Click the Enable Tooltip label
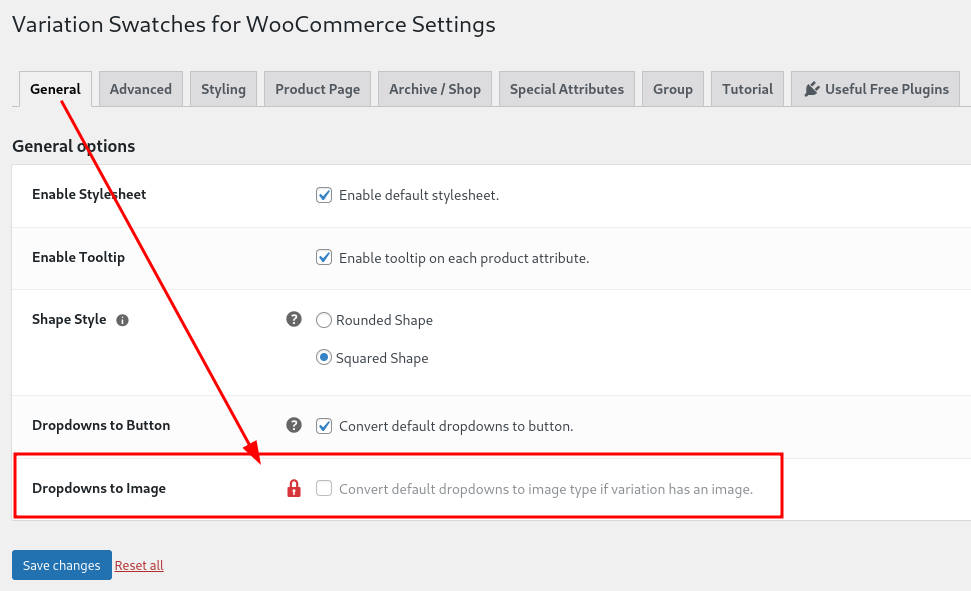 point(79,257)
